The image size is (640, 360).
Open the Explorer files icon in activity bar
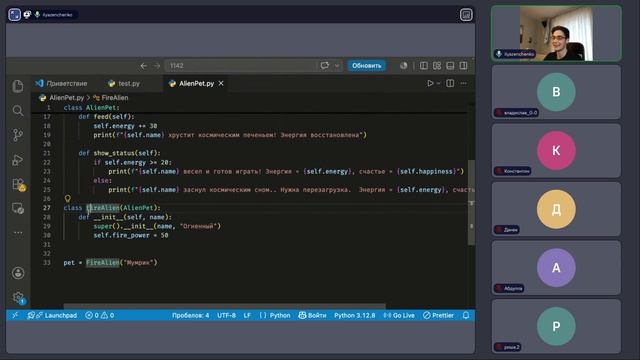[18, 86]
